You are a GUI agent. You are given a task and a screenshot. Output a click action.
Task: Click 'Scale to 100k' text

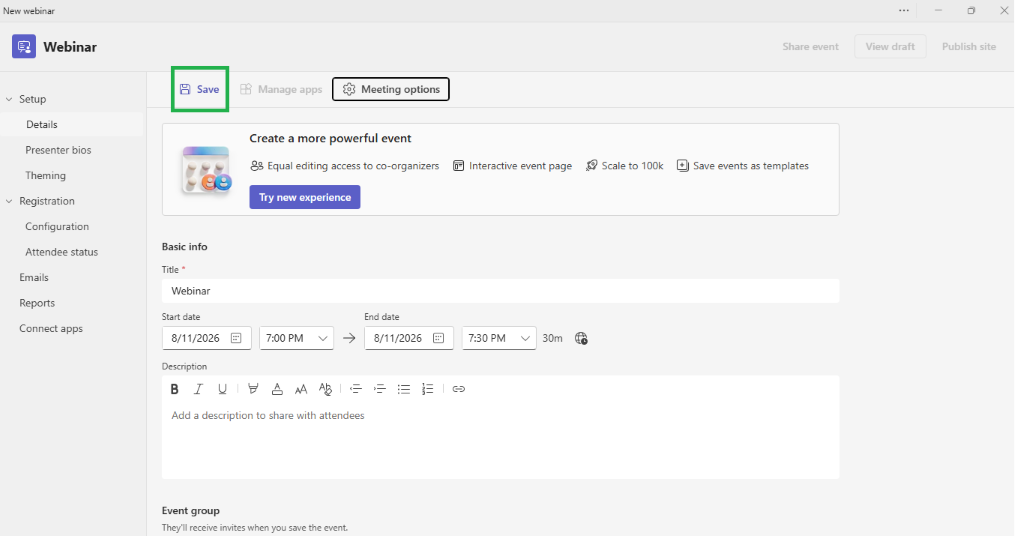[632, 166]
